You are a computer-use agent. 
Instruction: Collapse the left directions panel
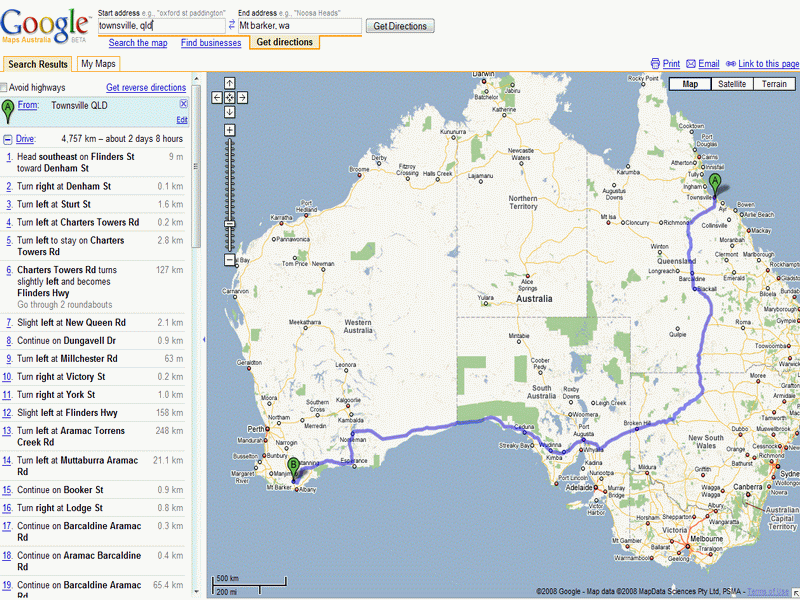pyautogui.click(x=203, y=339)
